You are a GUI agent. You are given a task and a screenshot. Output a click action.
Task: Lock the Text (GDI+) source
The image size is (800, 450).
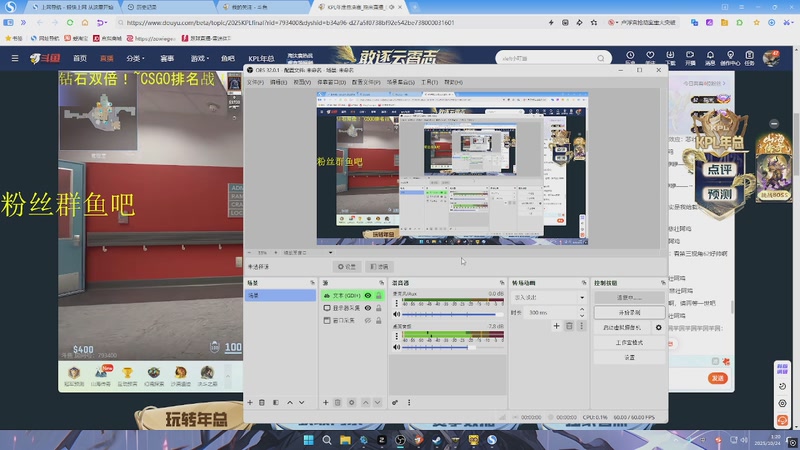(x=379, y=295)
